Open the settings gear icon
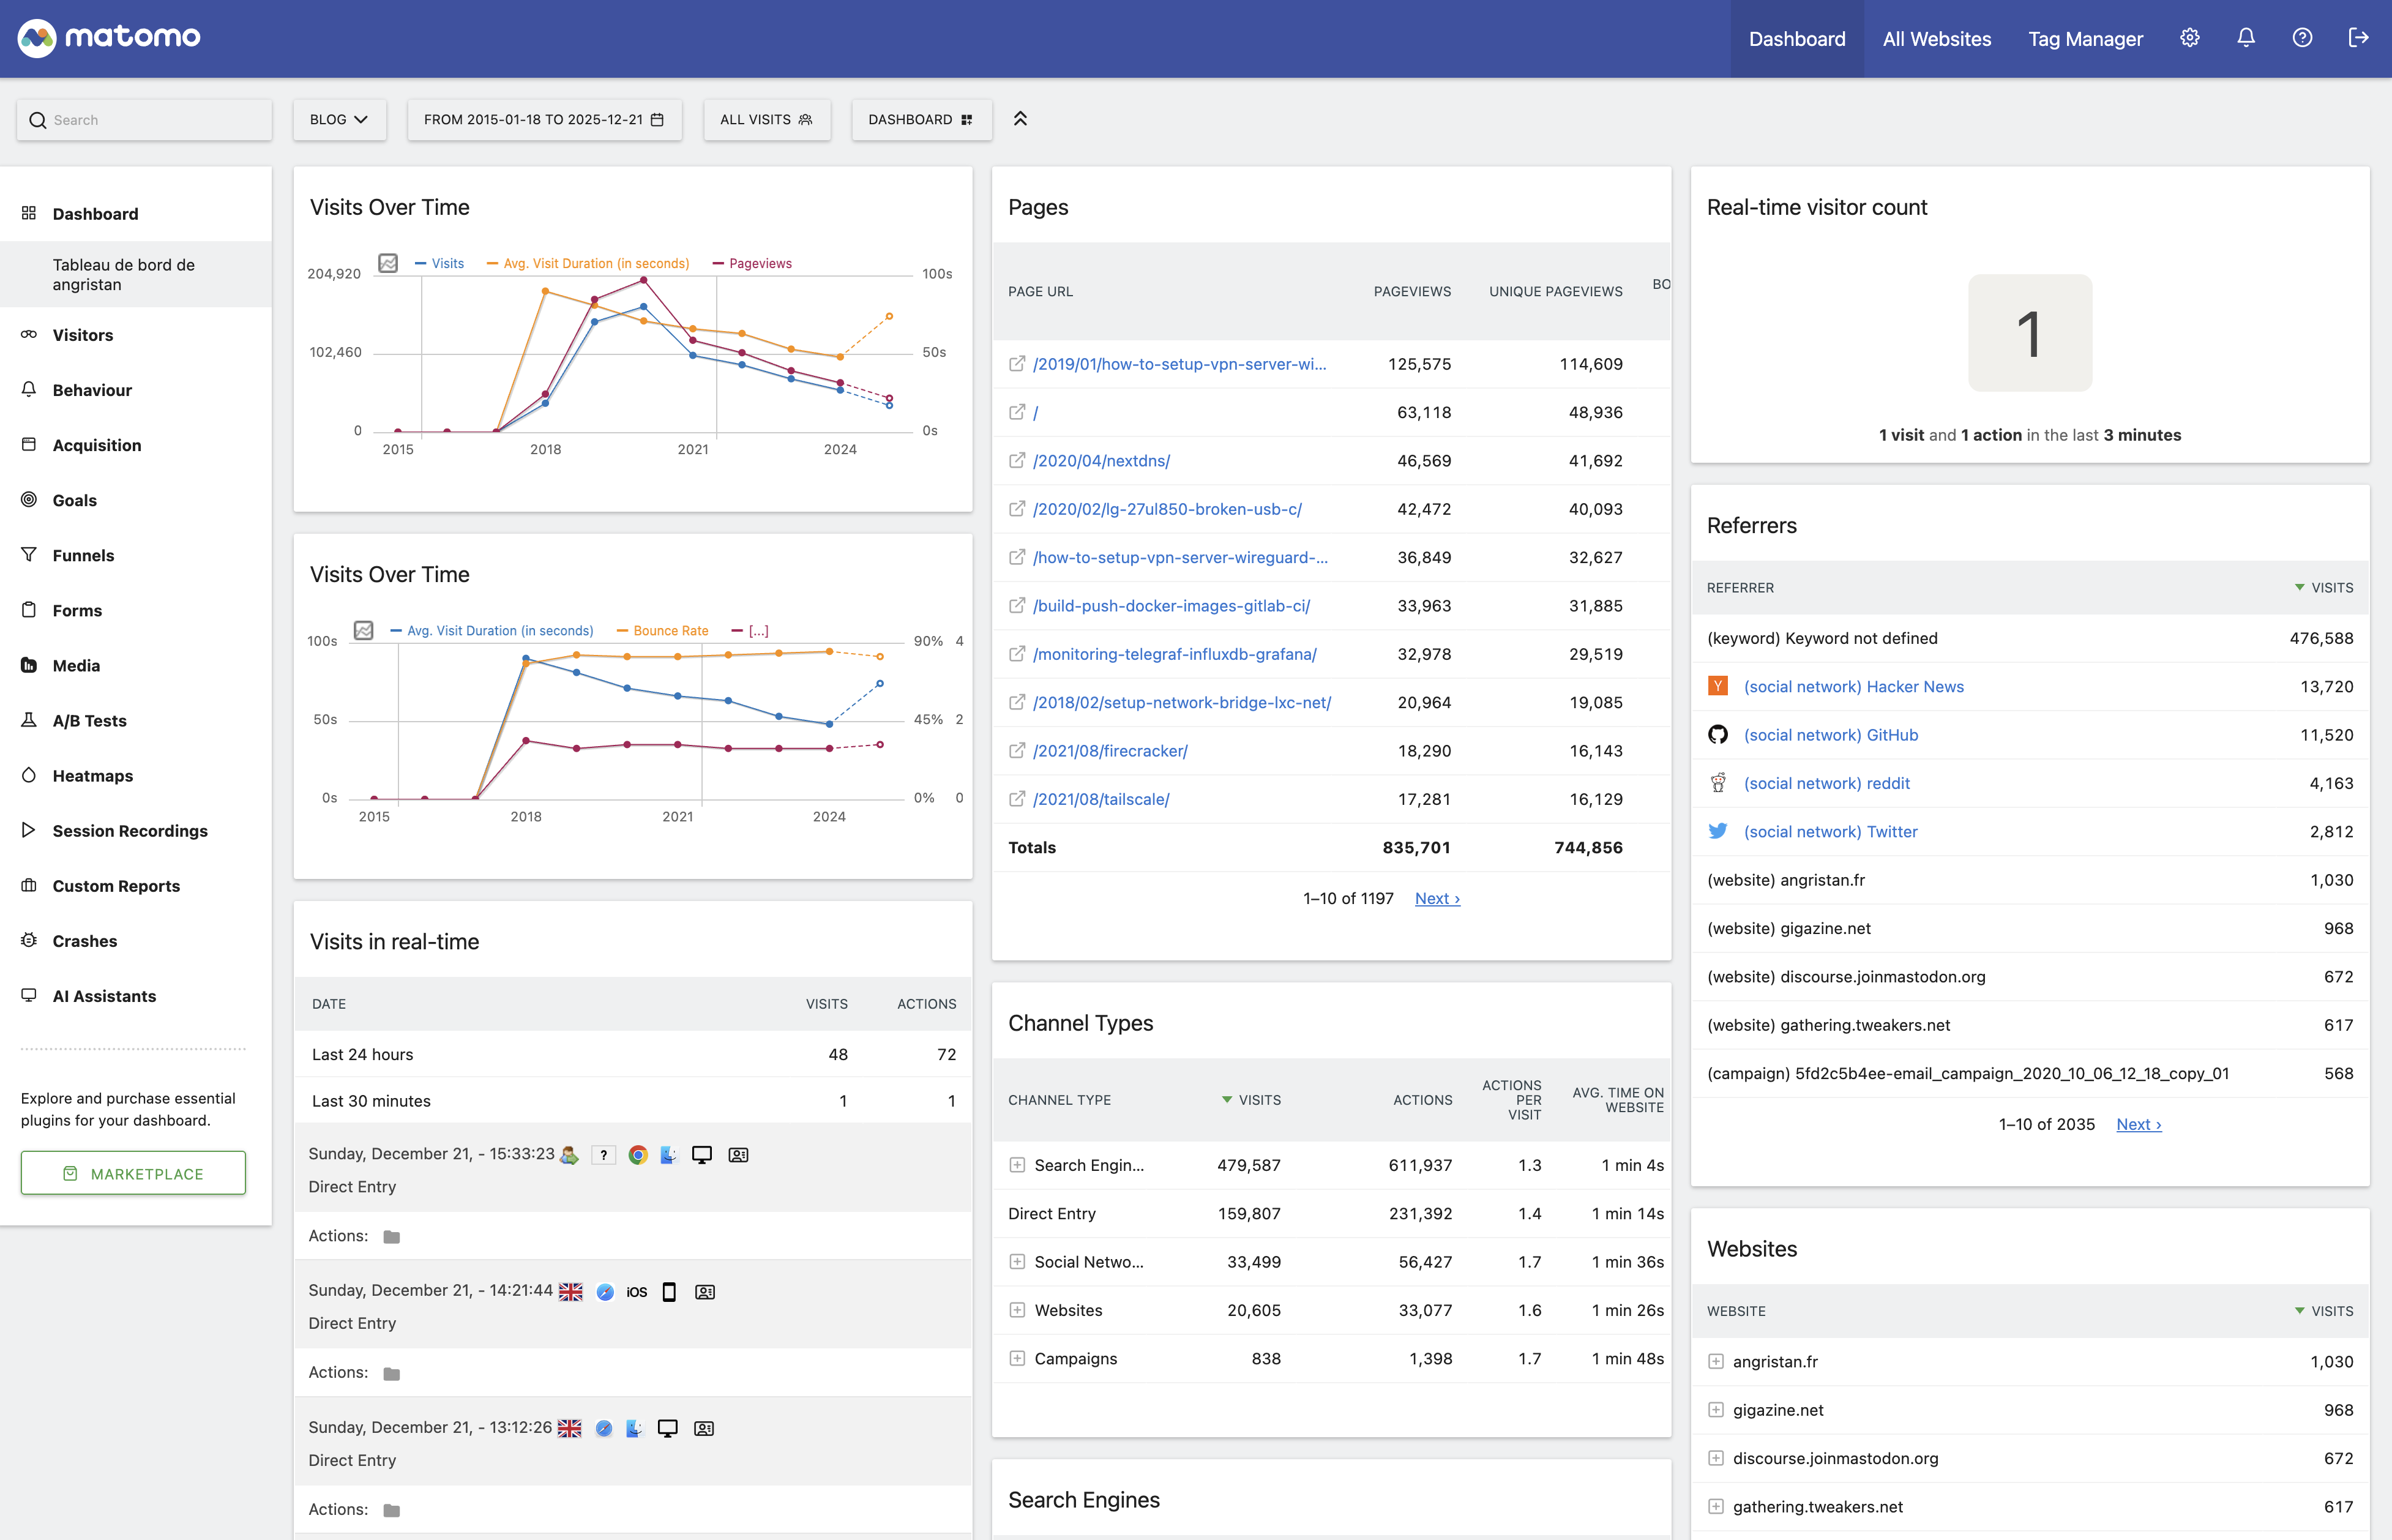This screenshot has width=2392, height=1540. pos(2189,37)
